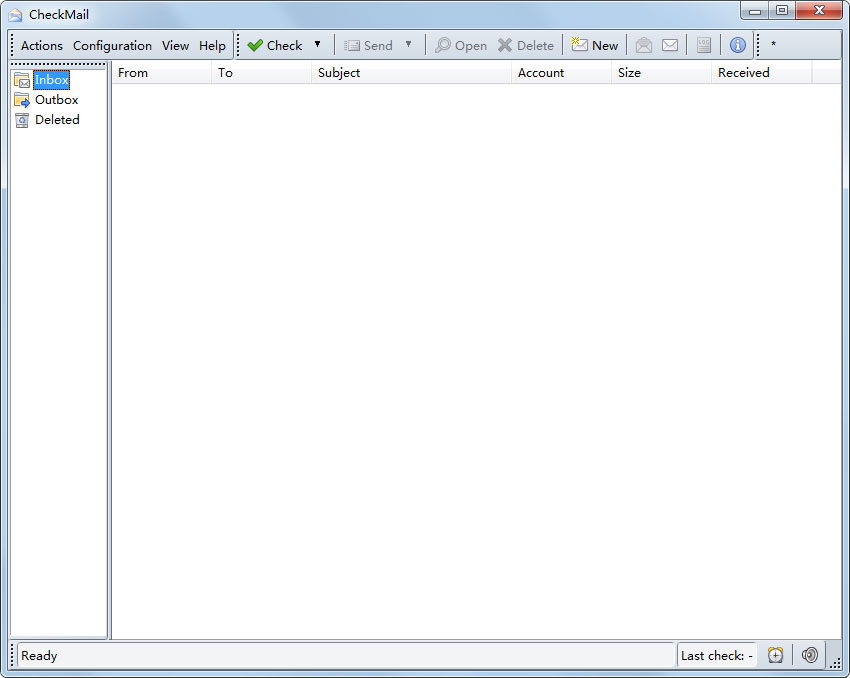Sort by the Received column
The width and height of the screenshot is (850, 678).
coord(762,73)
